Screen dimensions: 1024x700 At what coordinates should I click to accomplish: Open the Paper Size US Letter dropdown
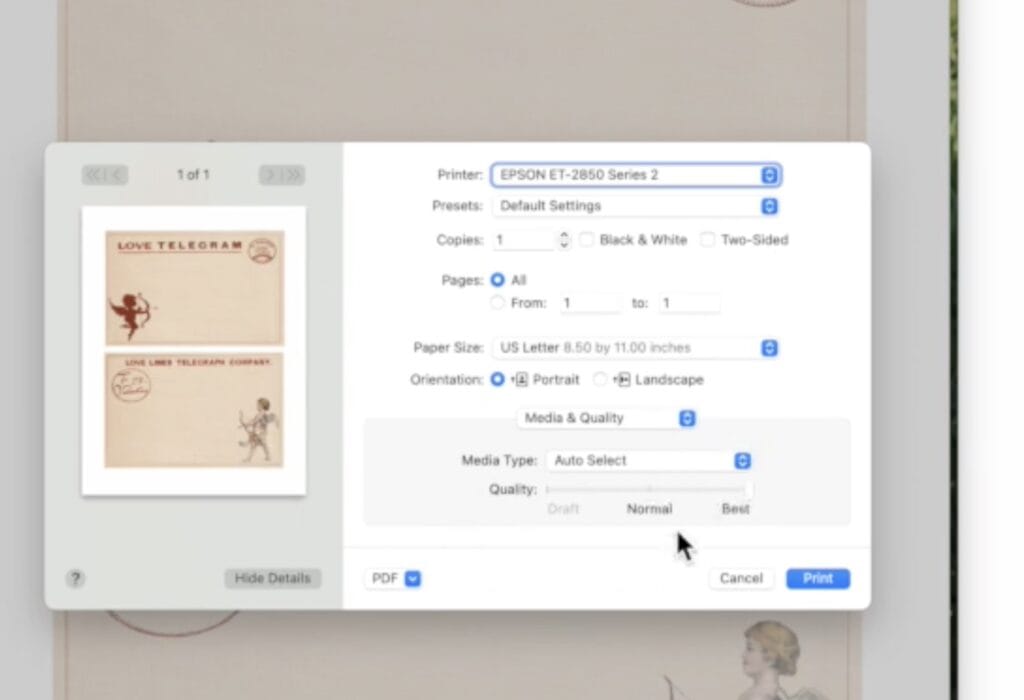(635, 348)
